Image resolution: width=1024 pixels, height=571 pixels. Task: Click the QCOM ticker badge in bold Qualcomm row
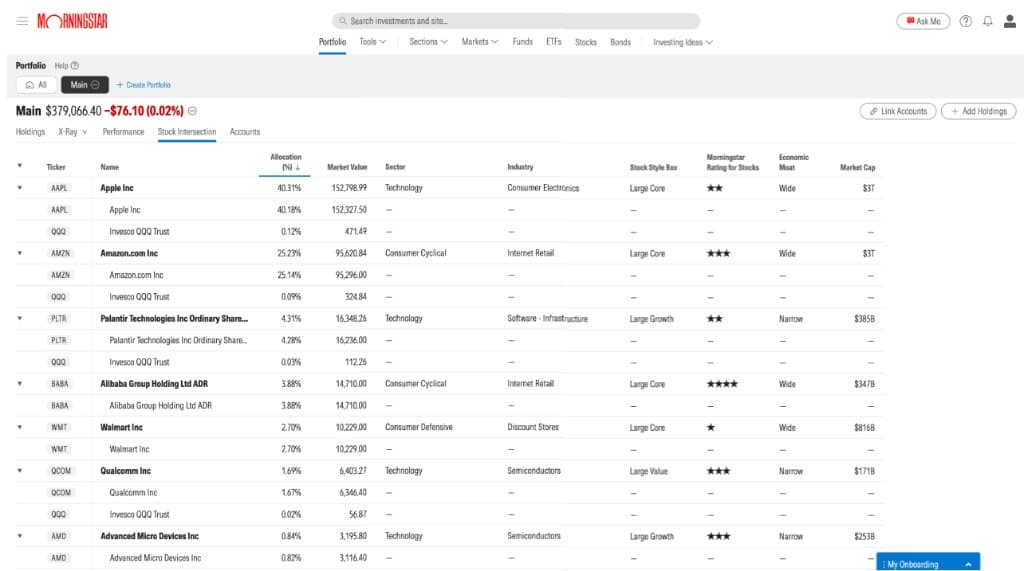point(61,471)
